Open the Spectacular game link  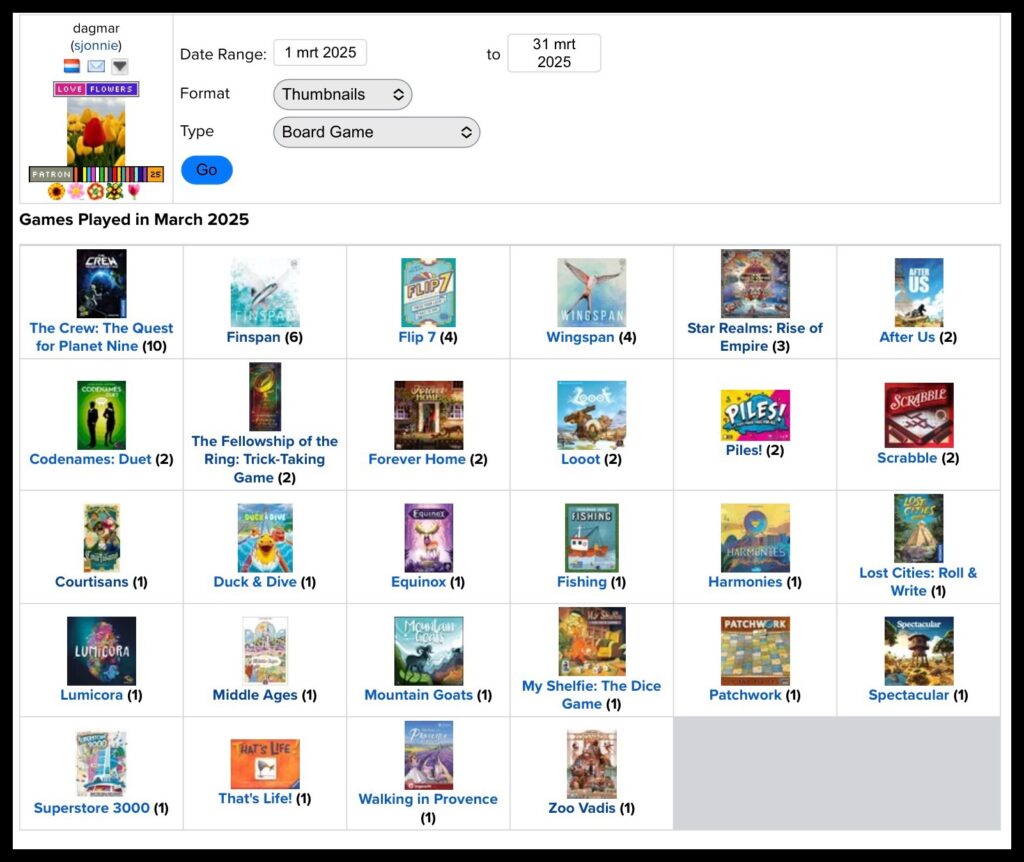[x=908, y=695]
